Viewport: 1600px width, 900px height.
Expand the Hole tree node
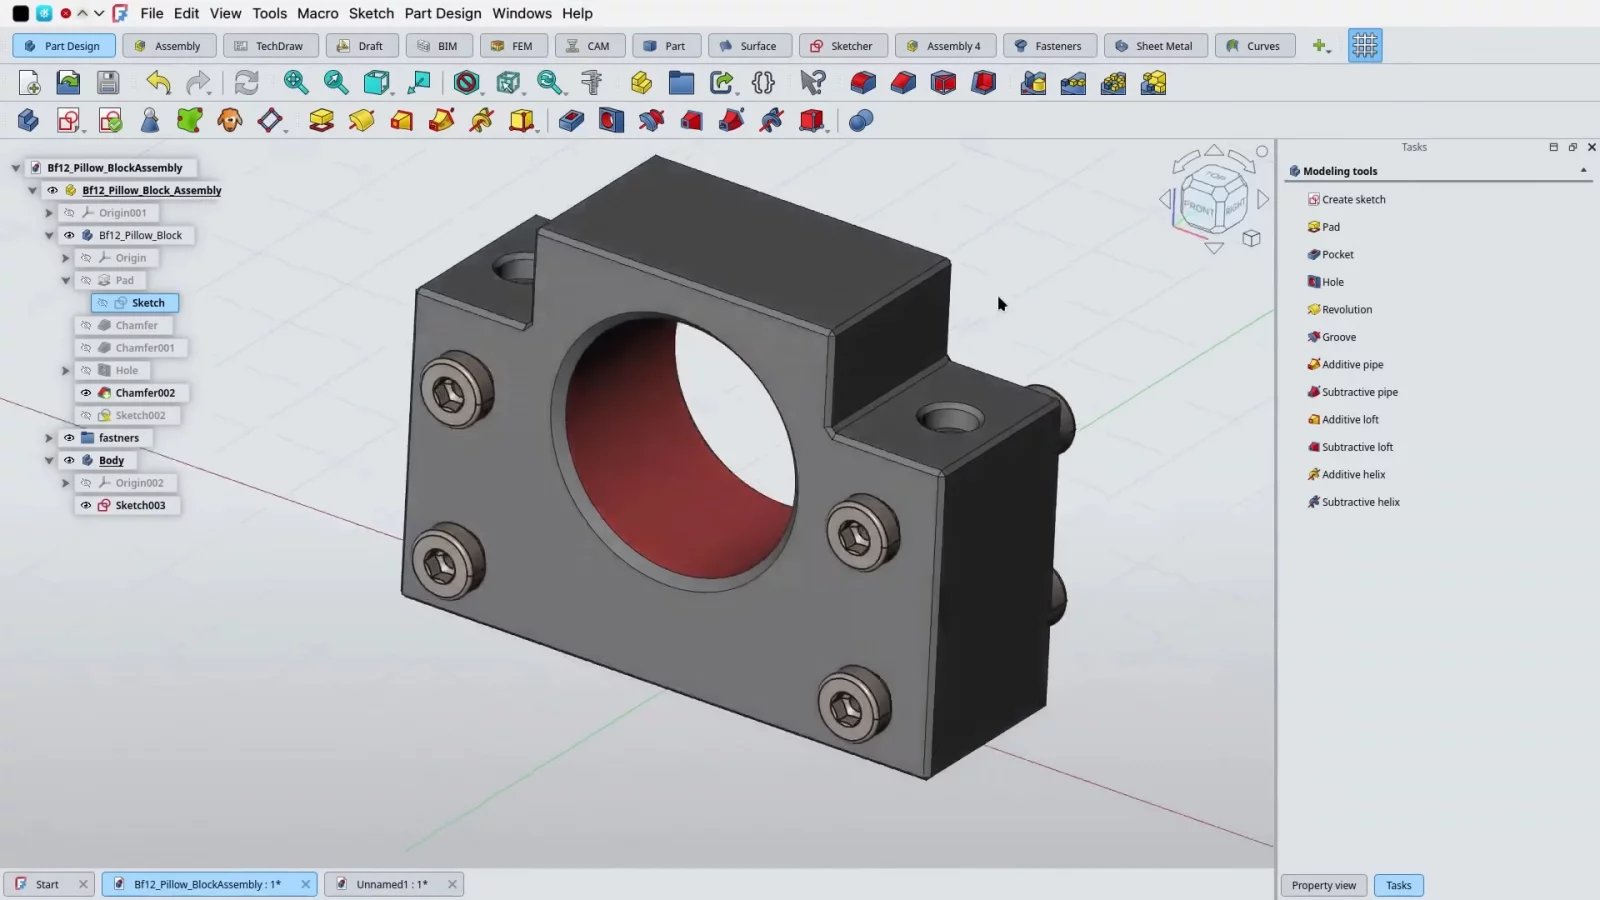pyautogui.click(x=66, y=370)
